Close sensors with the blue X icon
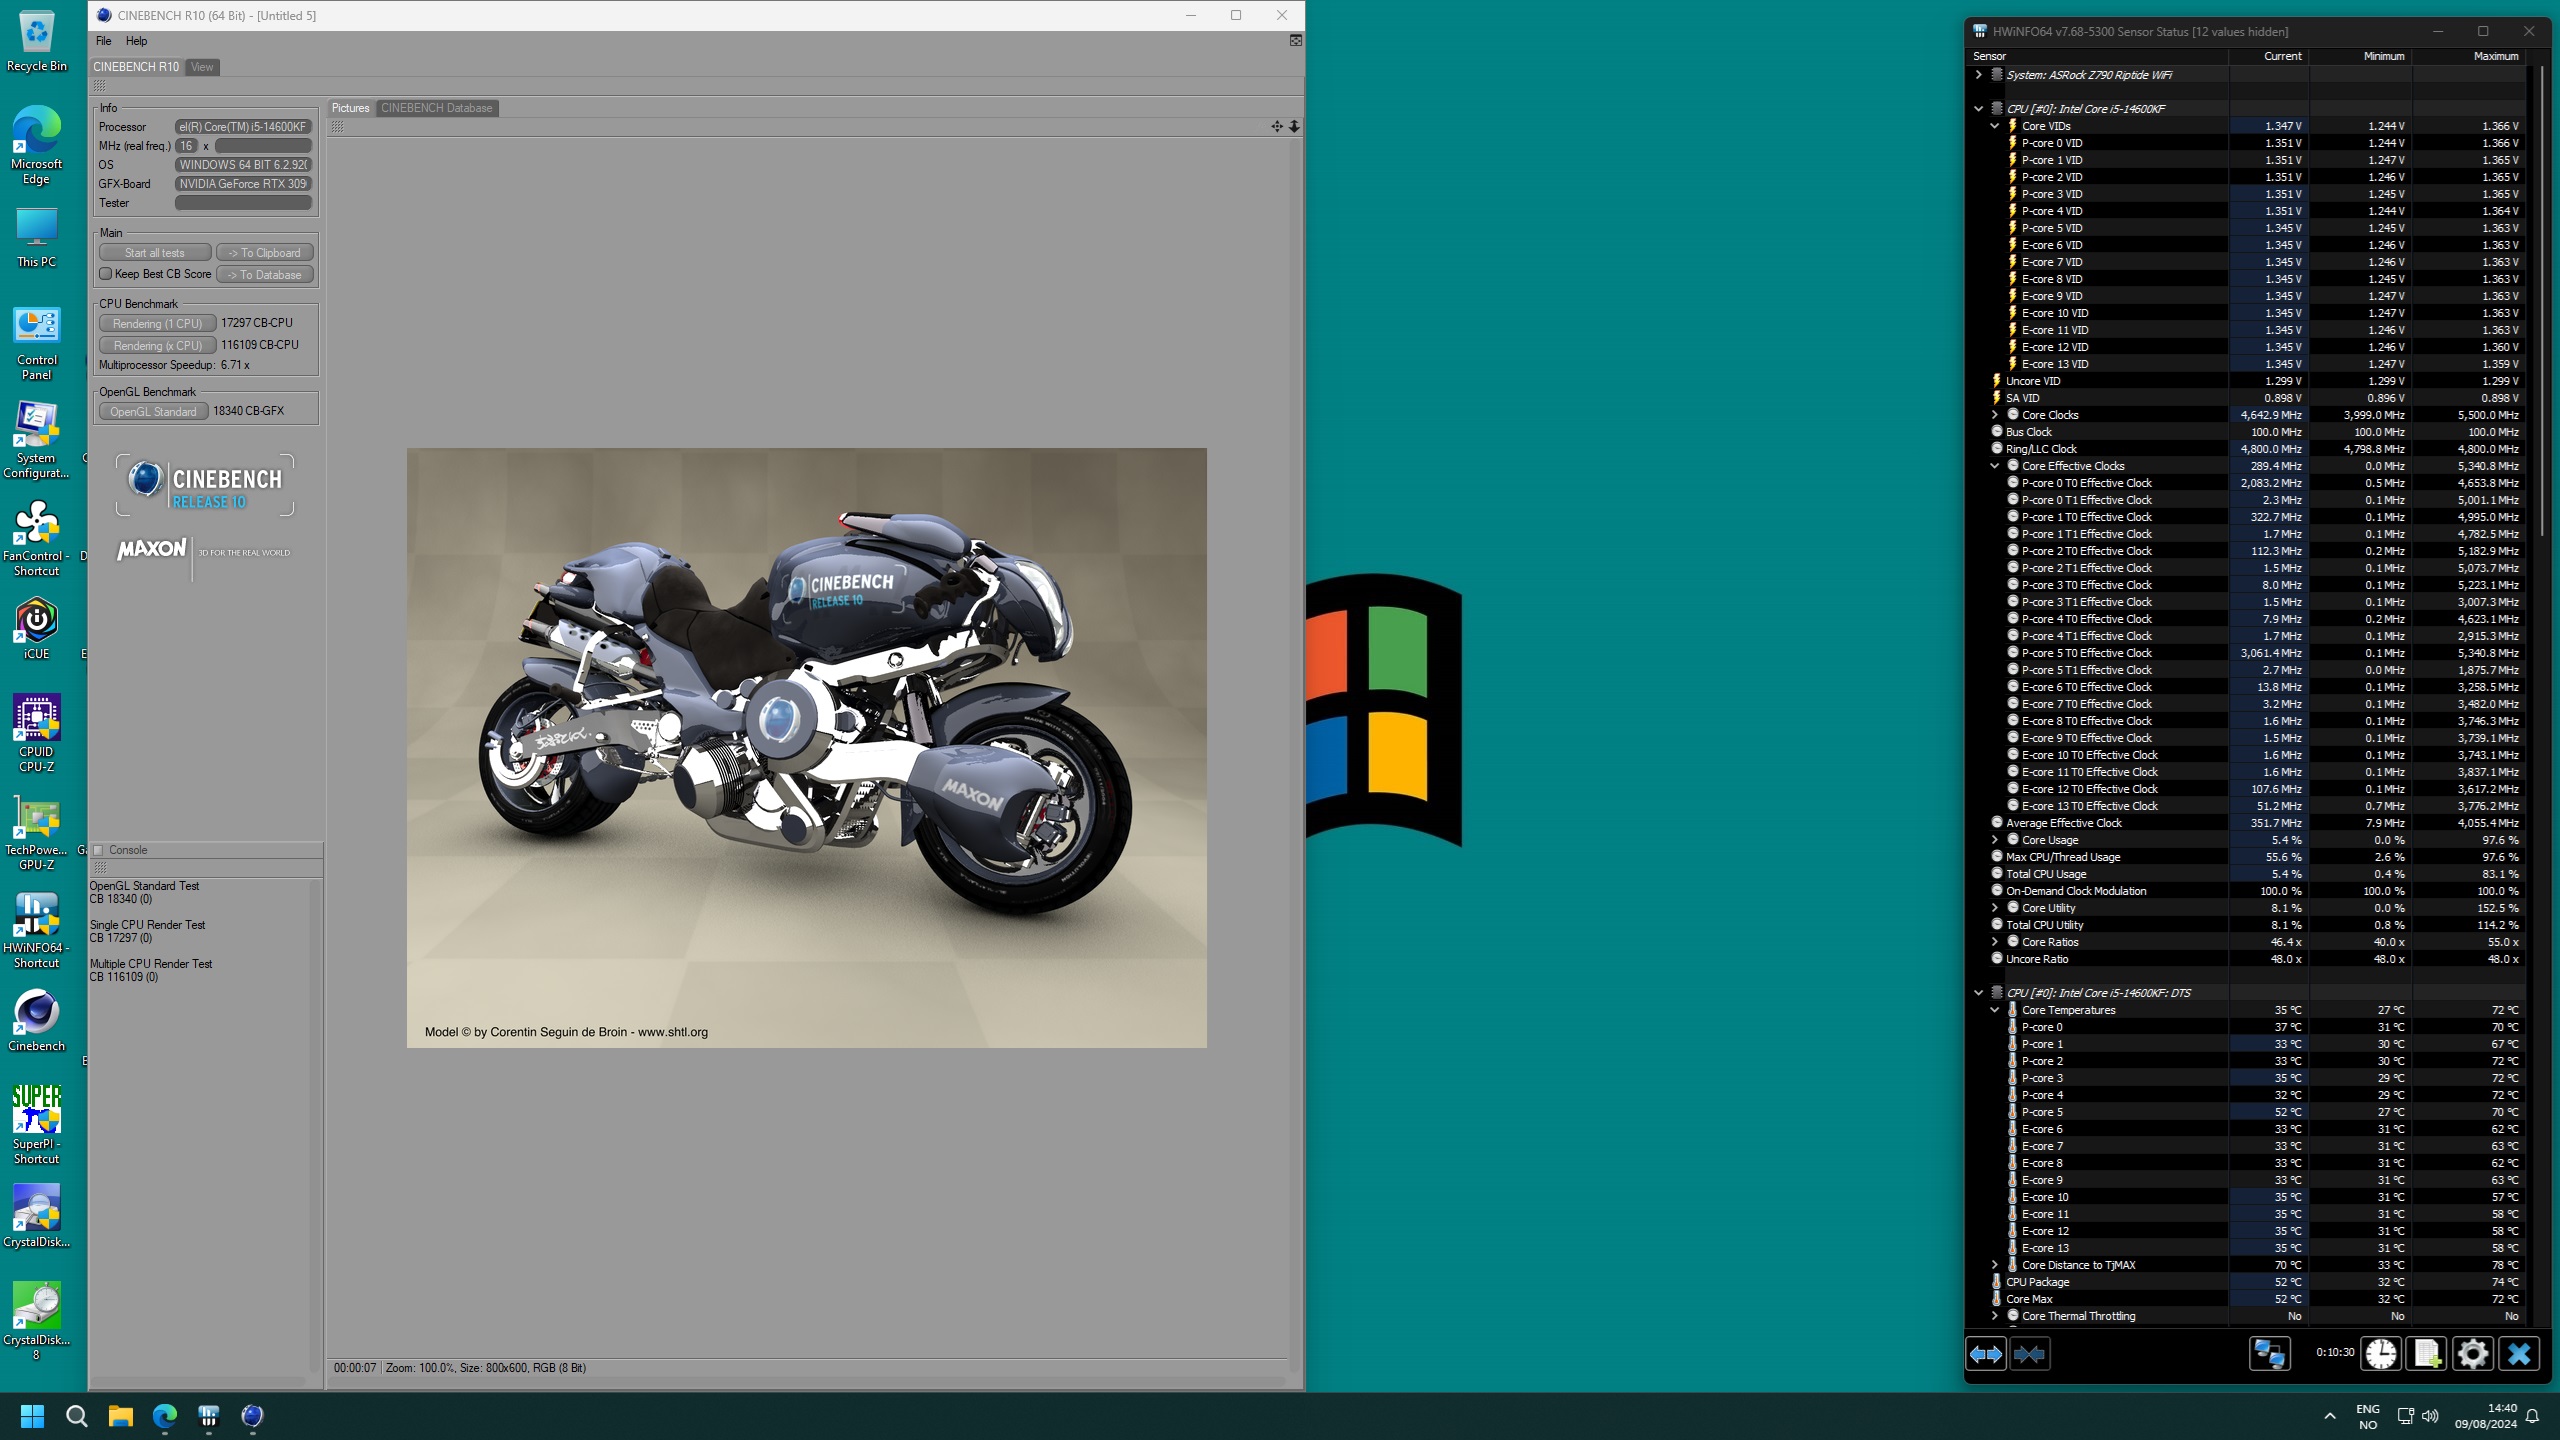Screen dimensions: 2560x1440 (2518, 1354)
